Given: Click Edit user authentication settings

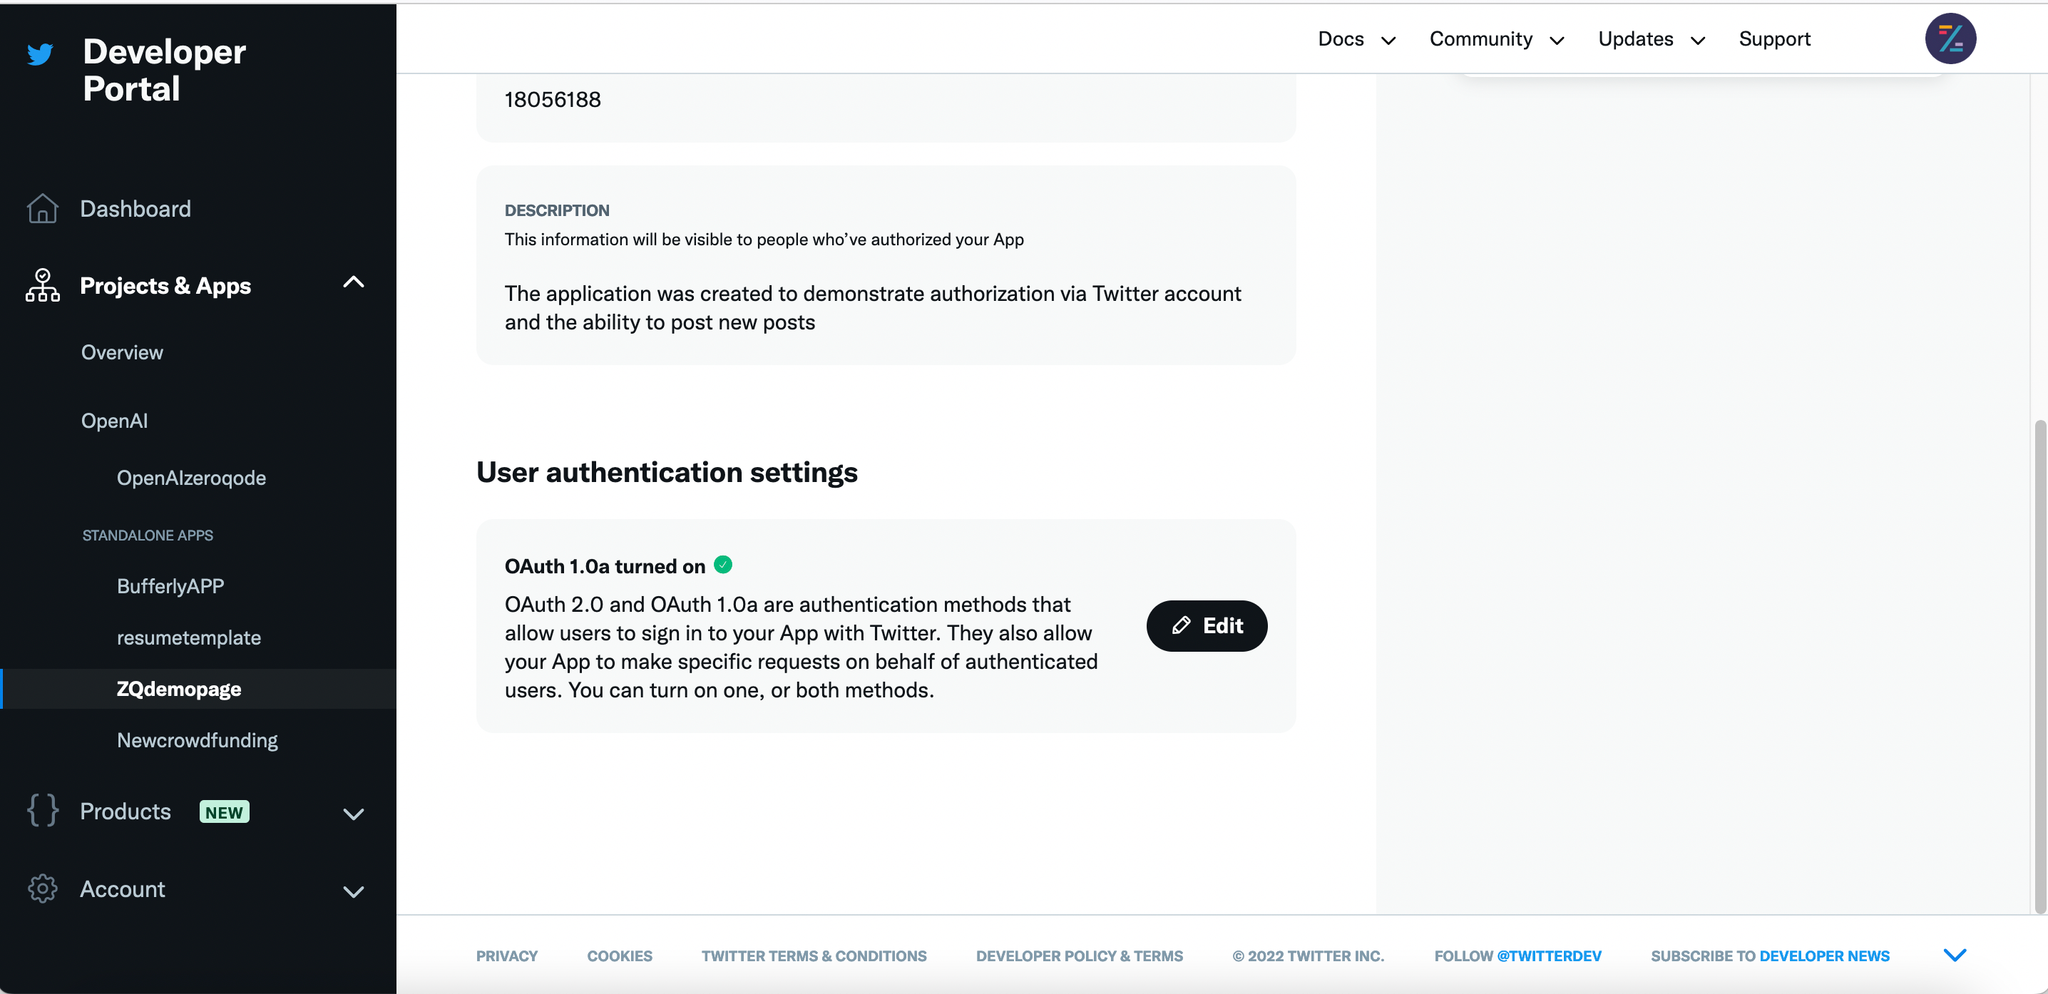Looking at the screenshot, I should click(x=1207, y=626).
